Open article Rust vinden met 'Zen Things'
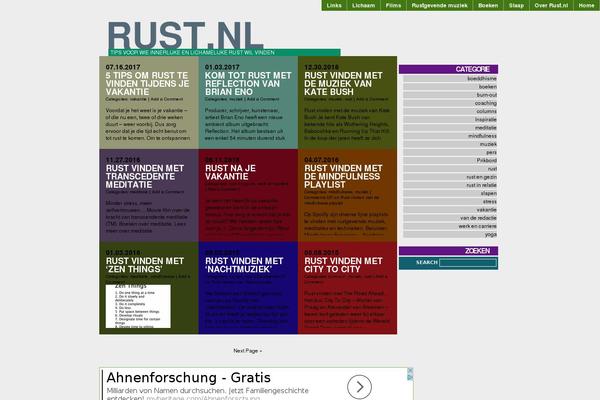Image resolution: width=600 pixels, height=400 pixels. coord(145,265)
